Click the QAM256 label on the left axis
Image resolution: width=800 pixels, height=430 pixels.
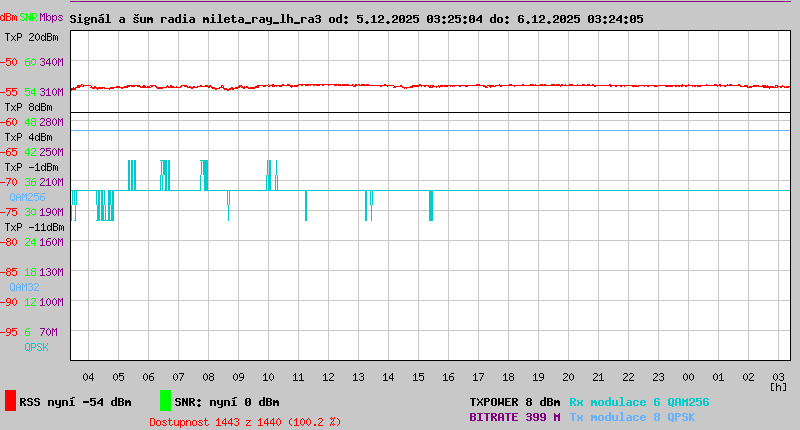[28, 197]
